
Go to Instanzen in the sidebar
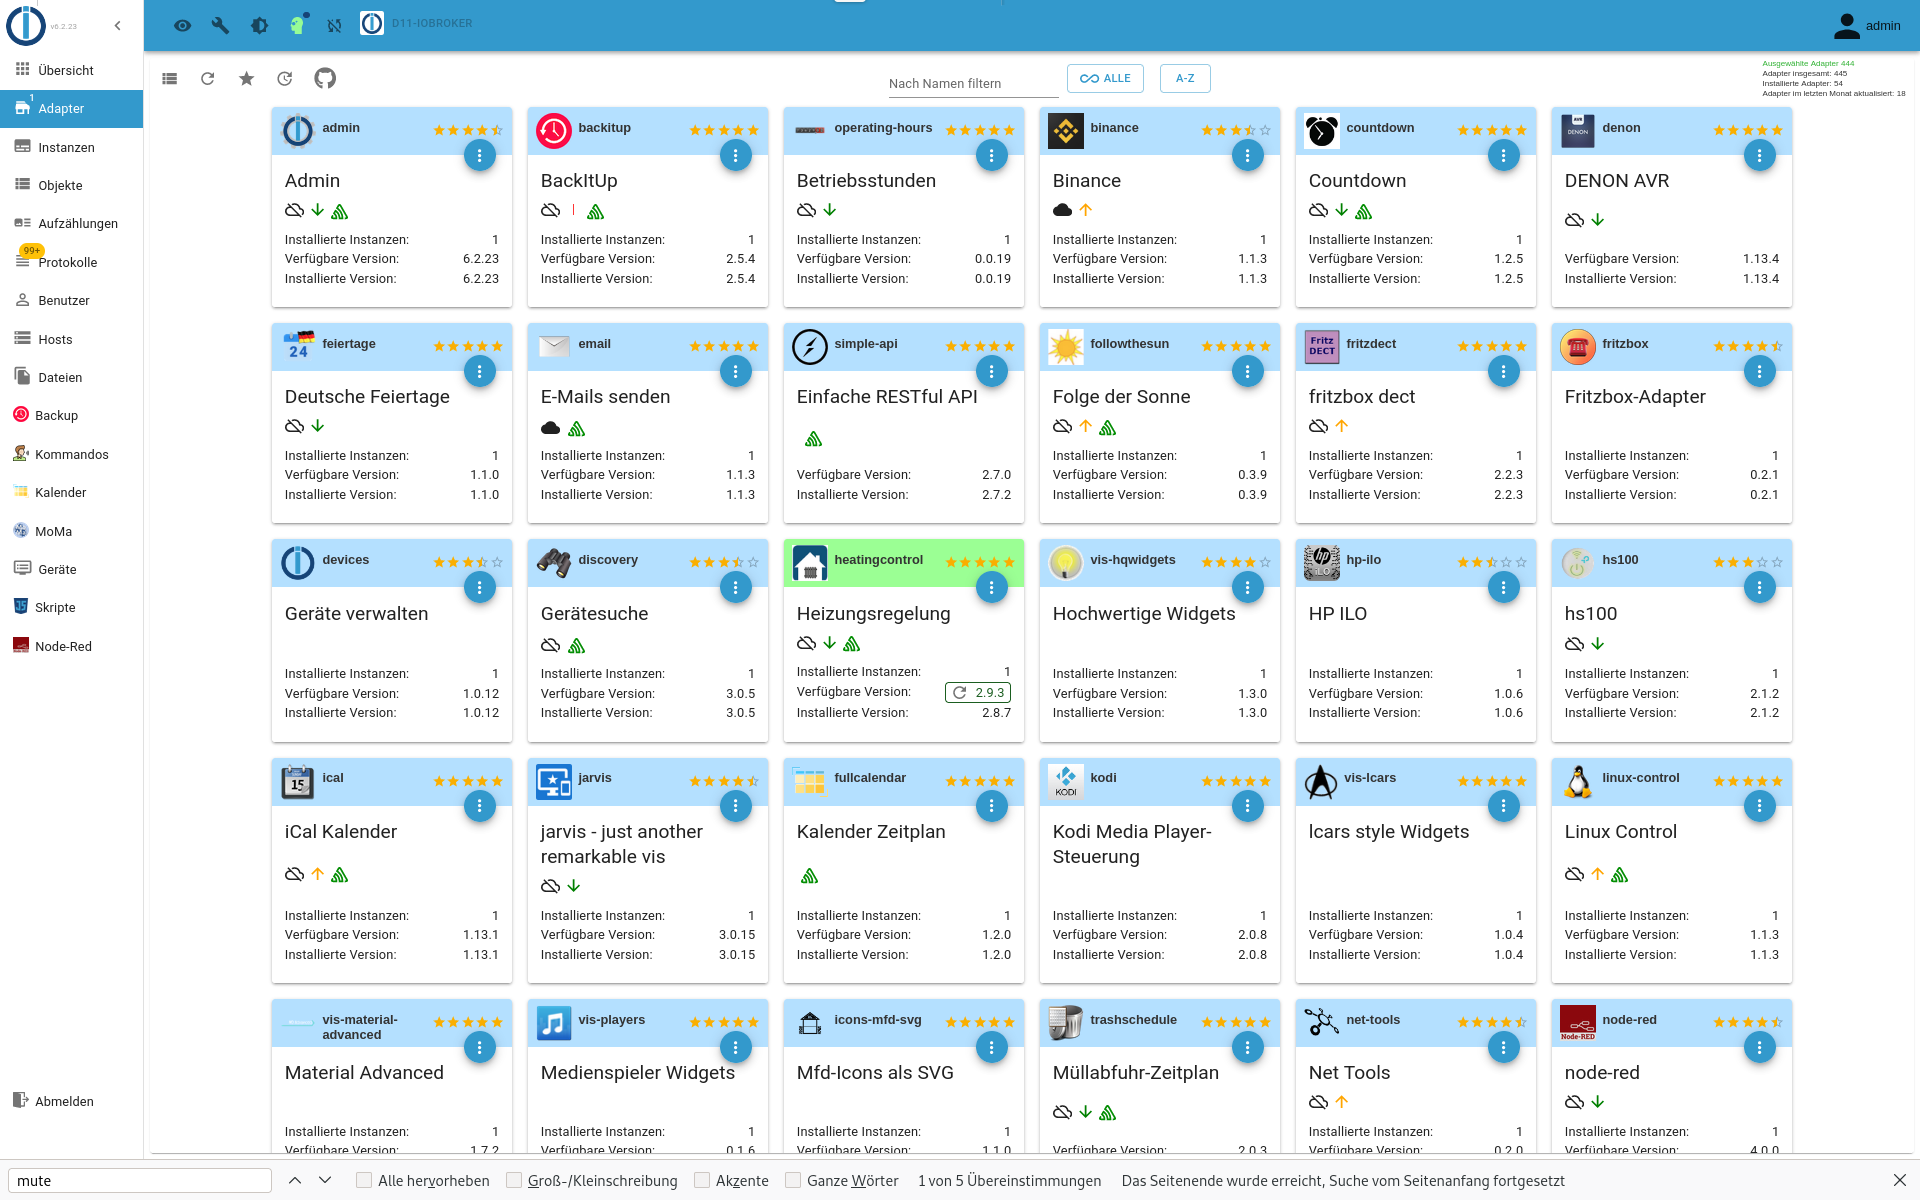pyautogui.click(x=71, y=147)
